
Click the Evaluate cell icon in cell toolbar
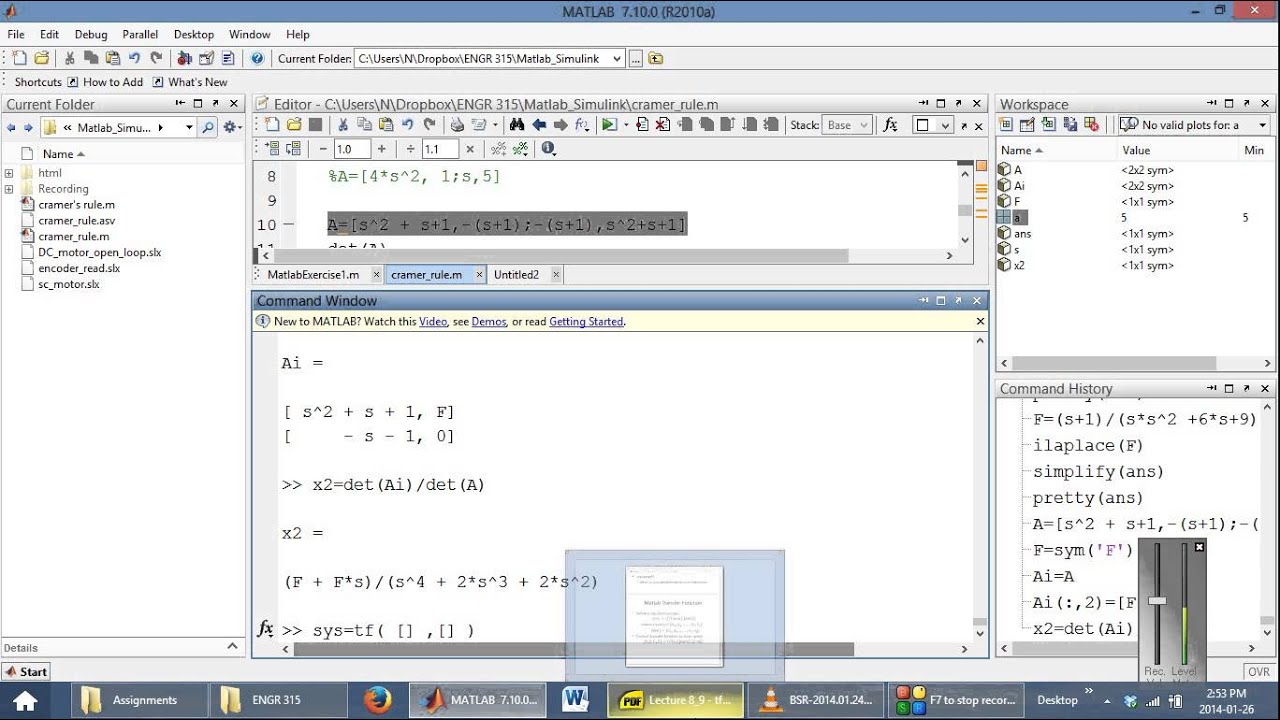[x=271, y=149]
